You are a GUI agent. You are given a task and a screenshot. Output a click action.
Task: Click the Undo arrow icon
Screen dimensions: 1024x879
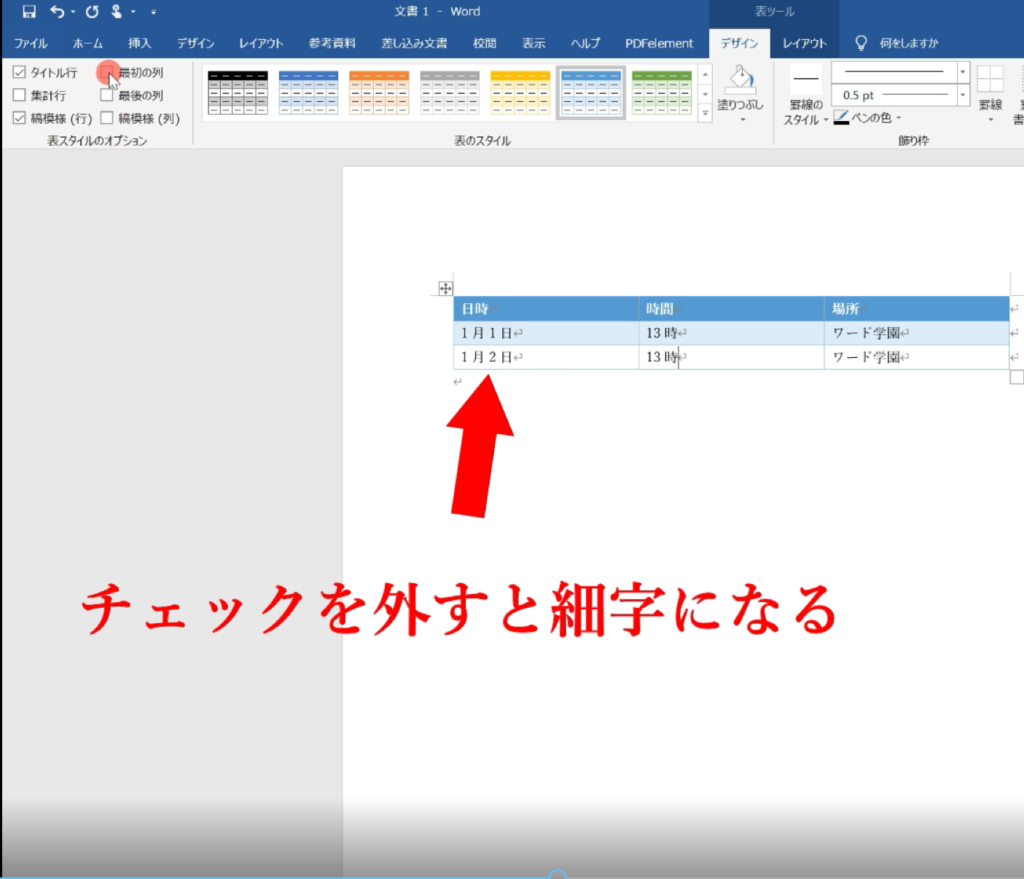tap(57, 12)
